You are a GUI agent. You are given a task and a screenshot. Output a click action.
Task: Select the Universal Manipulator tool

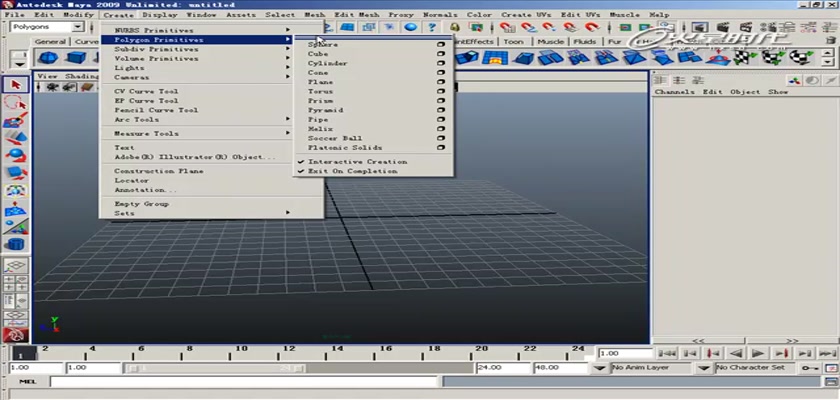[16, 191]
